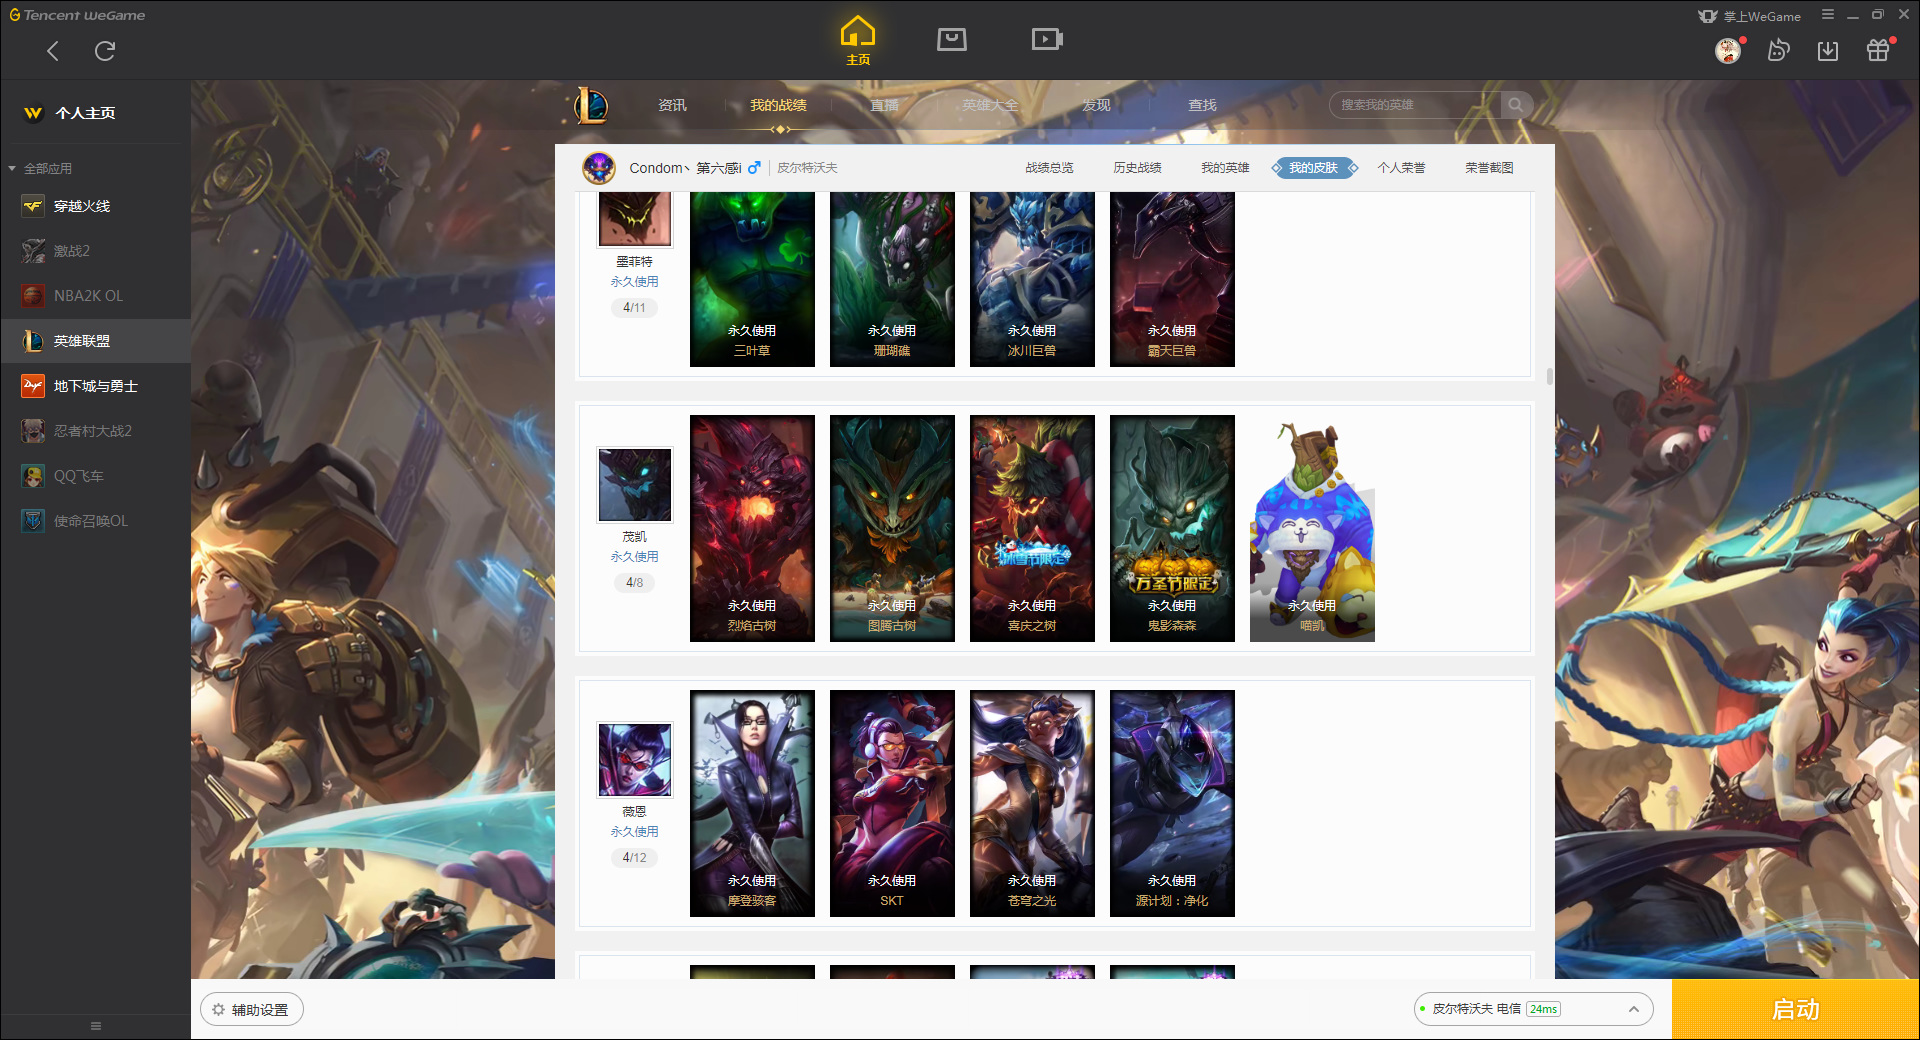Open the 苍穹之光 skin card
This screenshot has height=1040, width=1920.
point(1032,803)
